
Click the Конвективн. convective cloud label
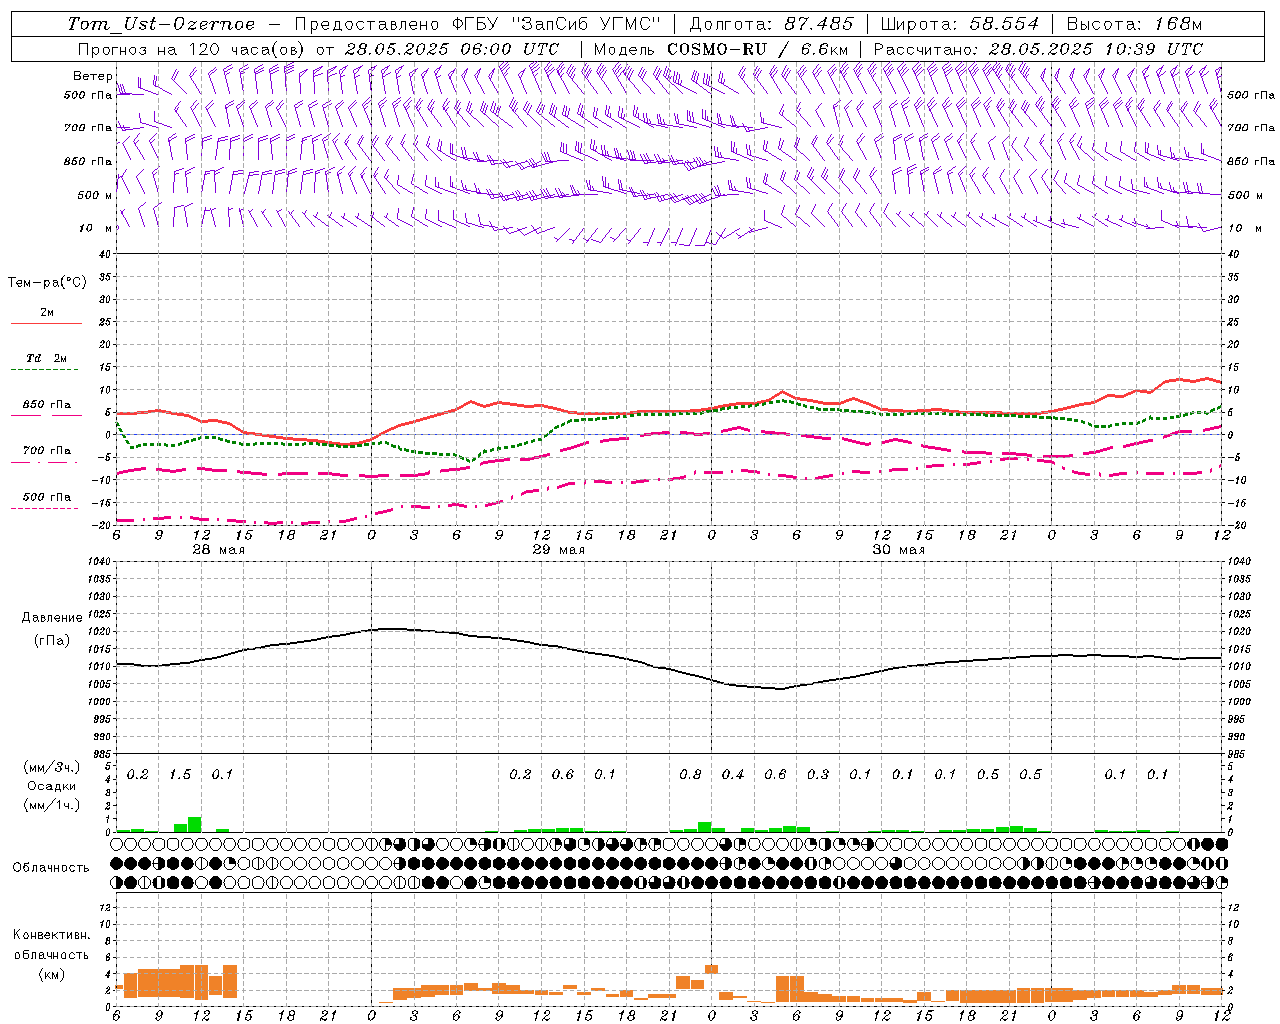tap(51, 935)
